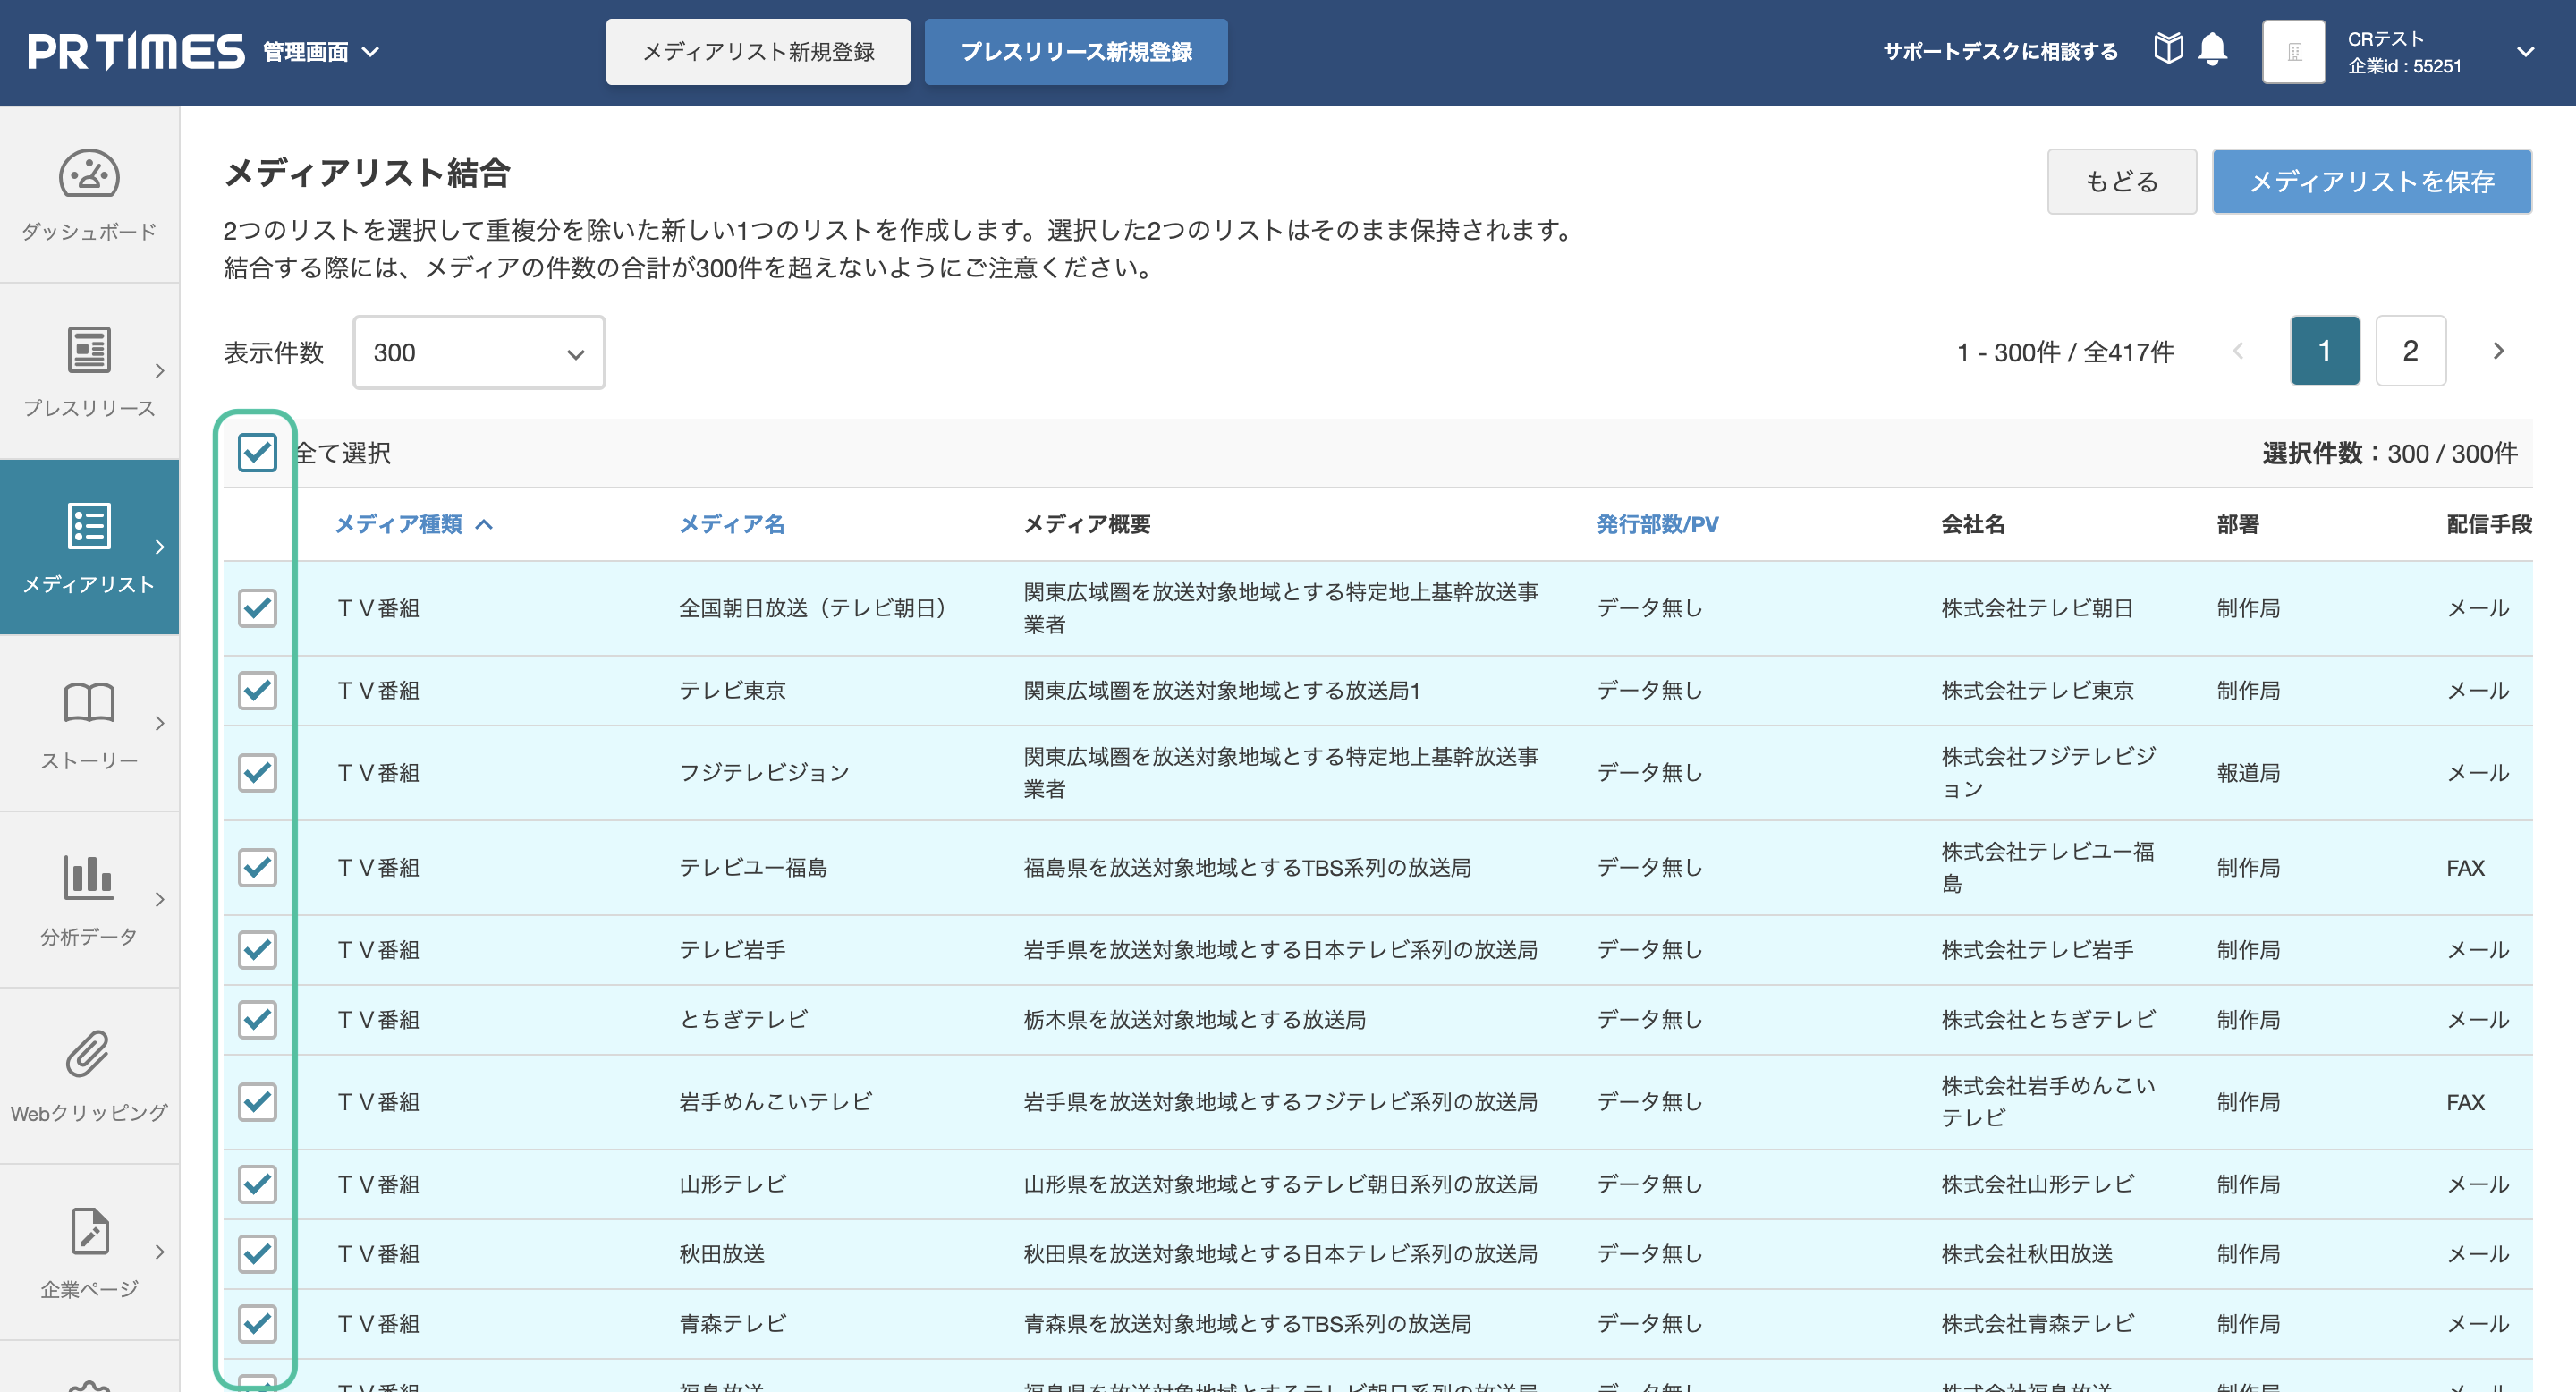Click the 株式会社テレビ岩手 company cell
2576x1392 pixels.
point(2037,949)
